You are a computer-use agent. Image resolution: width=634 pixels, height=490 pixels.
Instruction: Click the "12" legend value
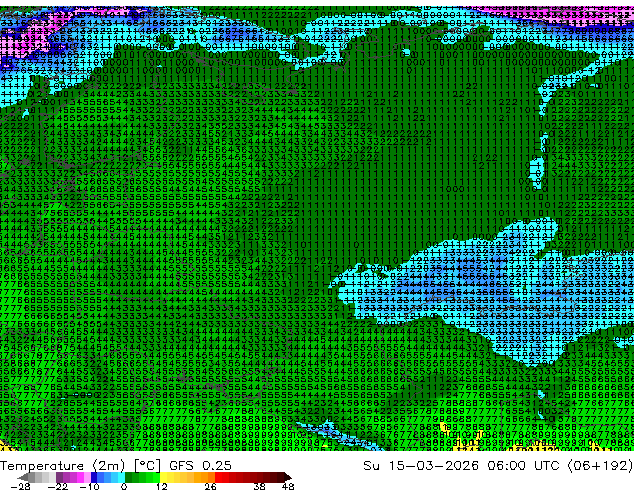162,486
